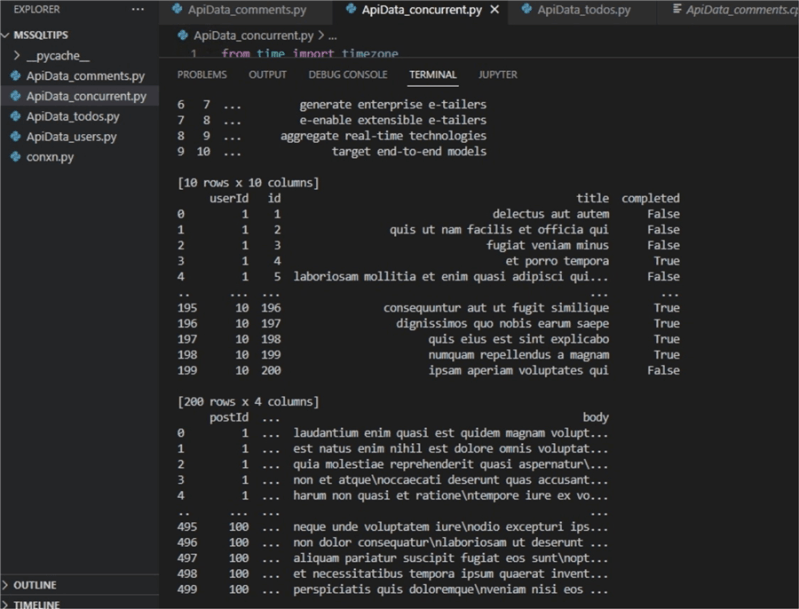Switch to ApiData_todos.py editor tab

[x=582, y=10]
